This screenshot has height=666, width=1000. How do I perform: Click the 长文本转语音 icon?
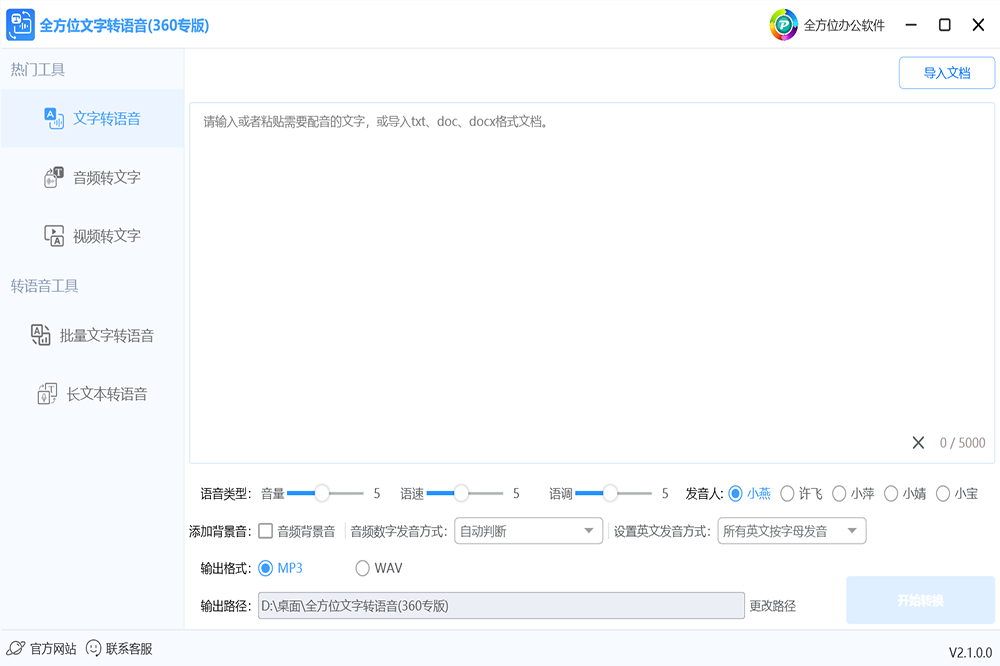click(x=47, y=394)
